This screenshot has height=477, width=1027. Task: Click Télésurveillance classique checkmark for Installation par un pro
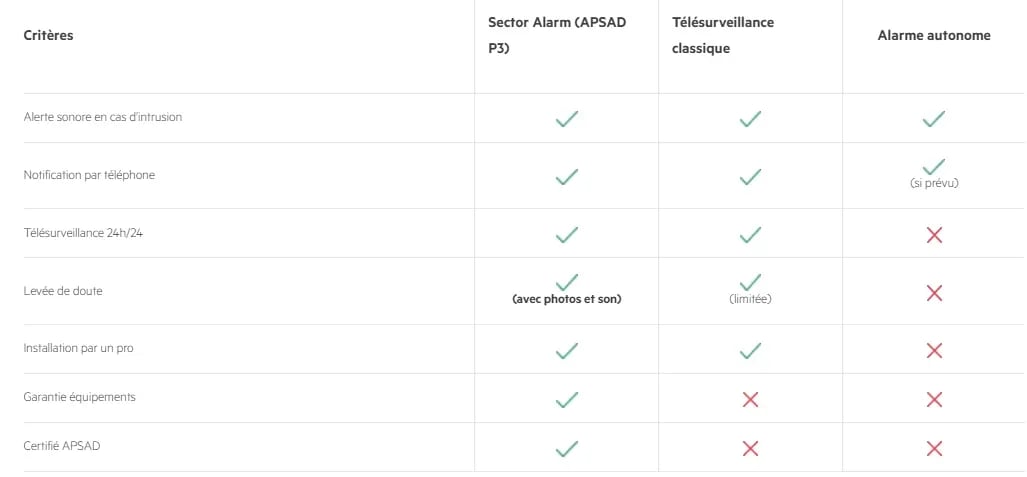click(750, 350)
